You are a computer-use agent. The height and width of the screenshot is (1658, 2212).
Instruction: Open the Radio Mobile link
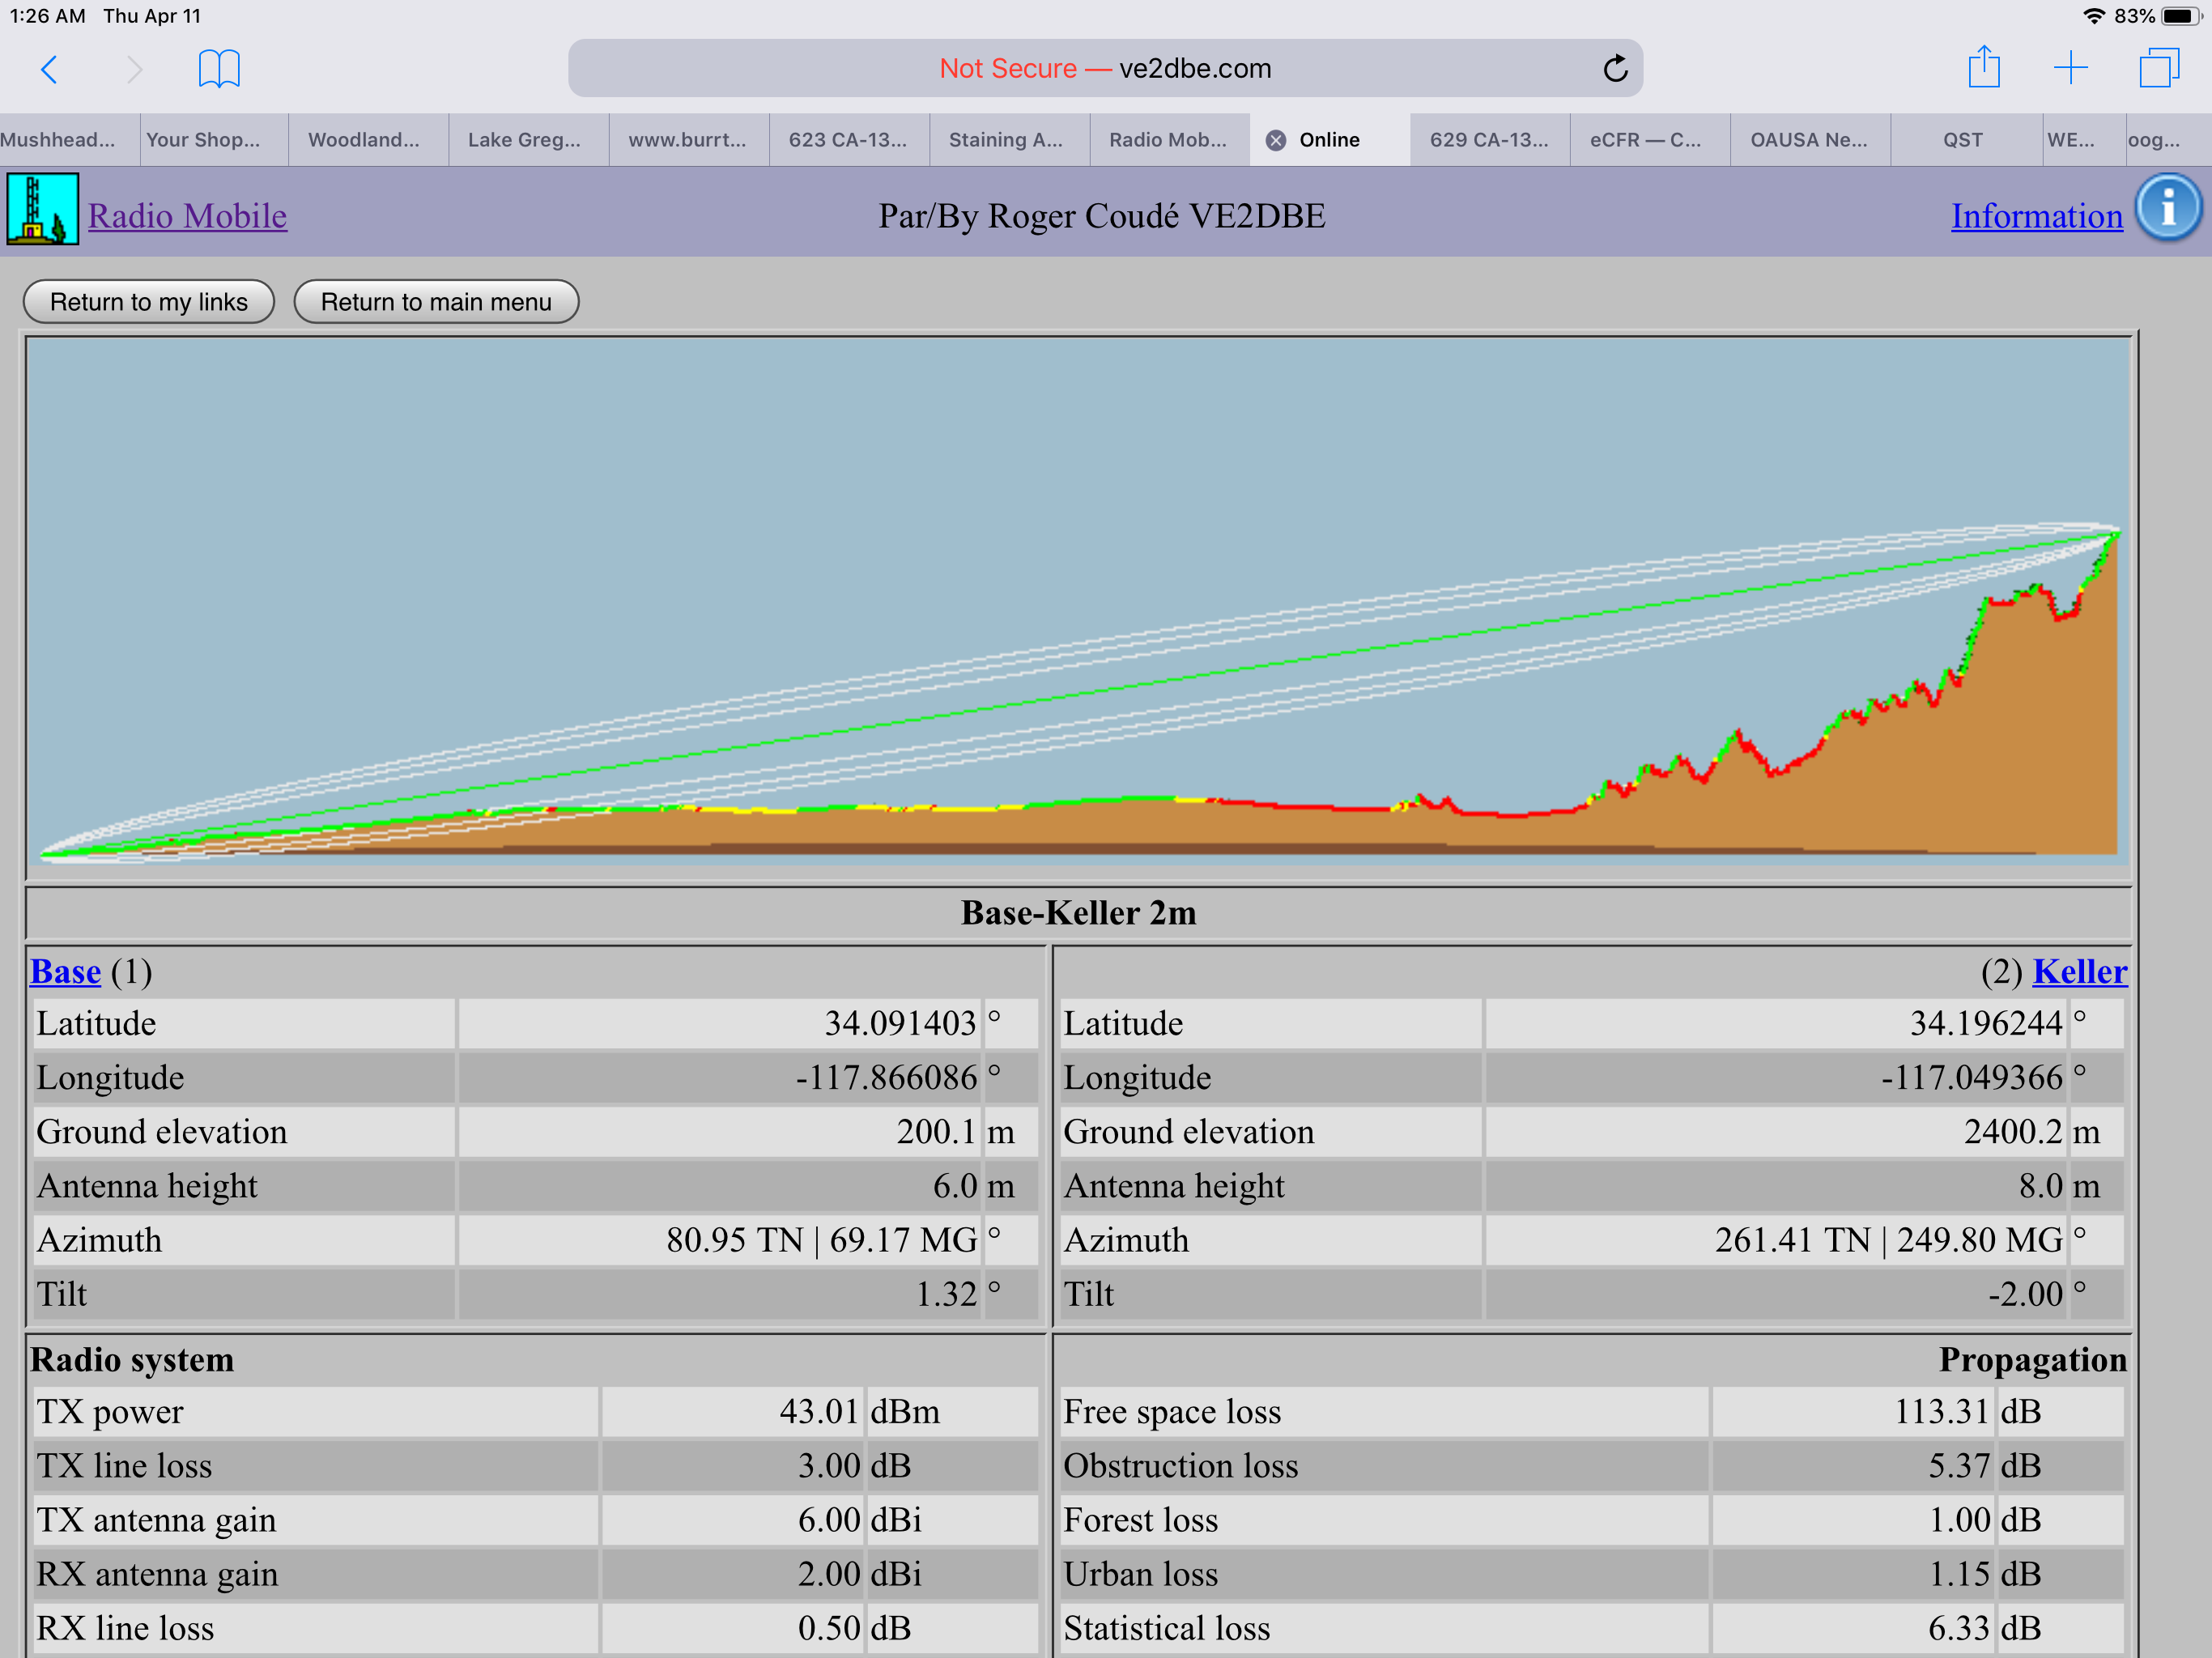[187, 216]
